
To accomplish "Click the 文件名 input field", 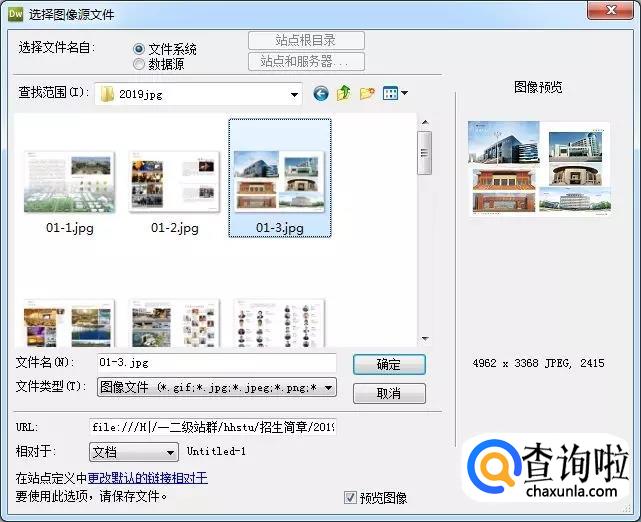I will (215, 362).
